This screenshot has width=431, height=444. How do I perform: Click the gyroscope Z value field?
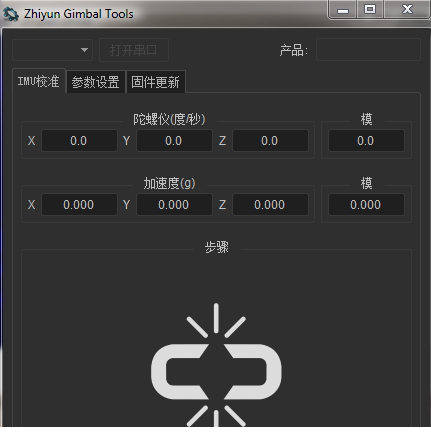[270, 141]
